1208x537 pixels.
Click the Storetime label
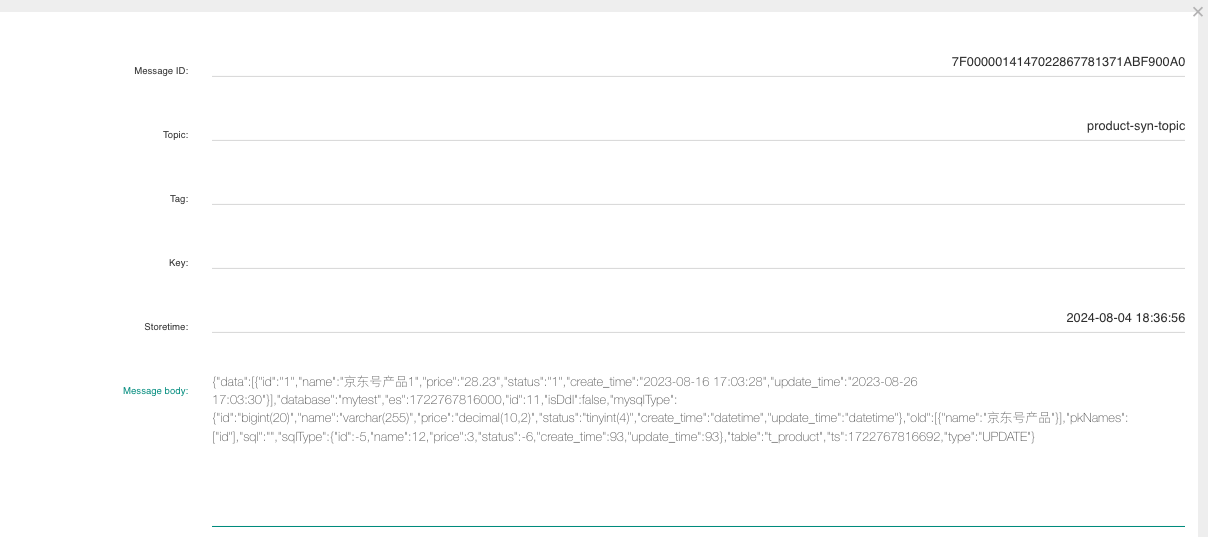click(165, 327)
